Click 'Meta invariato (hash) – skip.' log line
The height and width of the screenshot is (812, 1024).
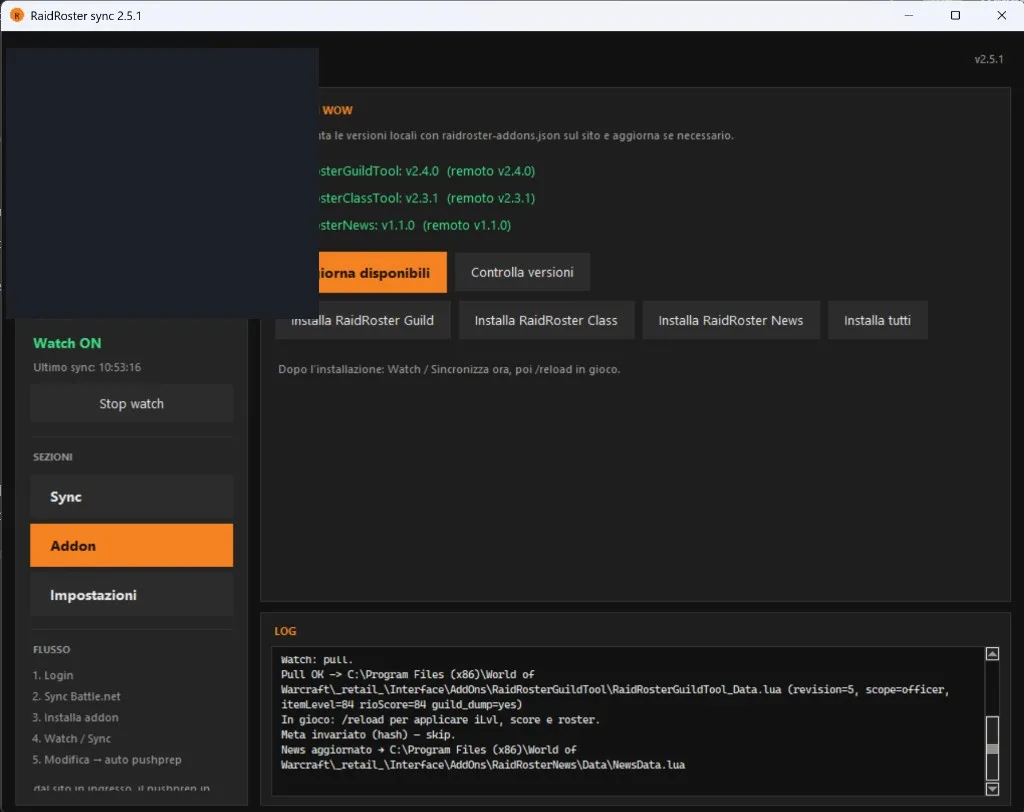pyautogui.click(x=368, y=734)
